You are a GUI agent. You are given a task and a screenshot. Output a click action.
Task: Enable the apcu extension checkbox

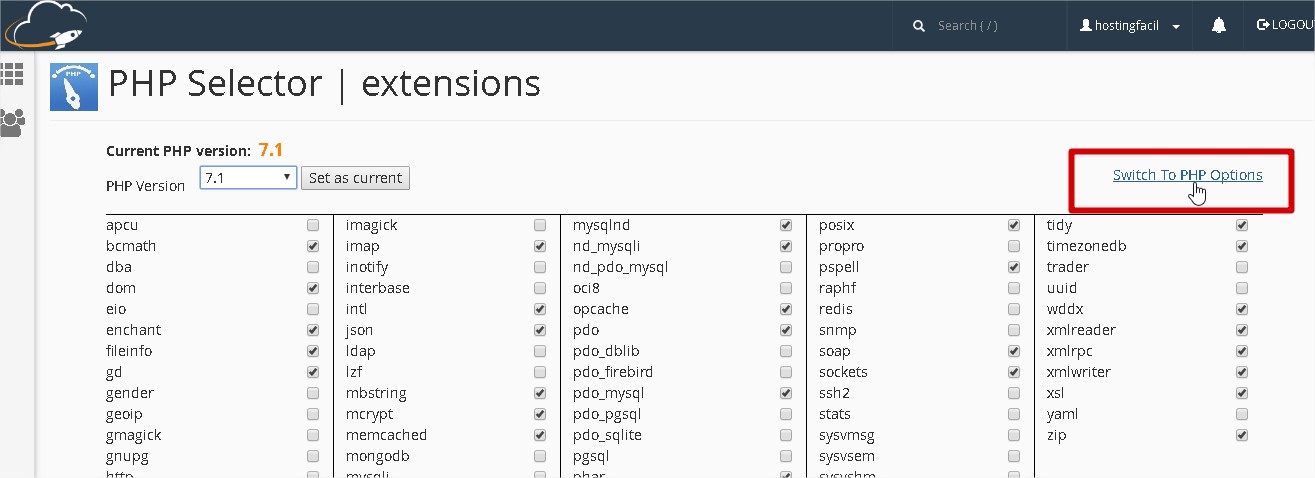[x=313, y=225]
